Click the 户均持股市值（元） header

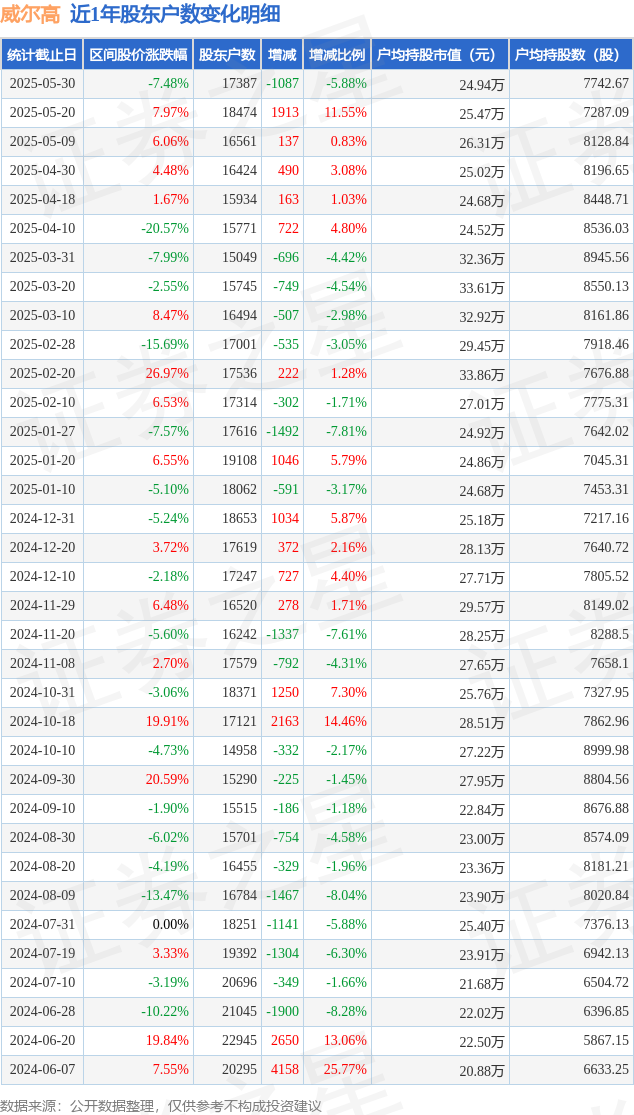pos(440,55)
